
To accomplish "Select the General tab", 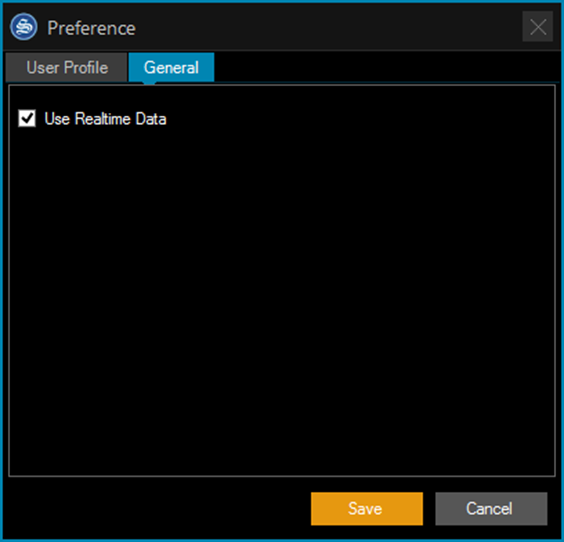I will coord(172,67).
